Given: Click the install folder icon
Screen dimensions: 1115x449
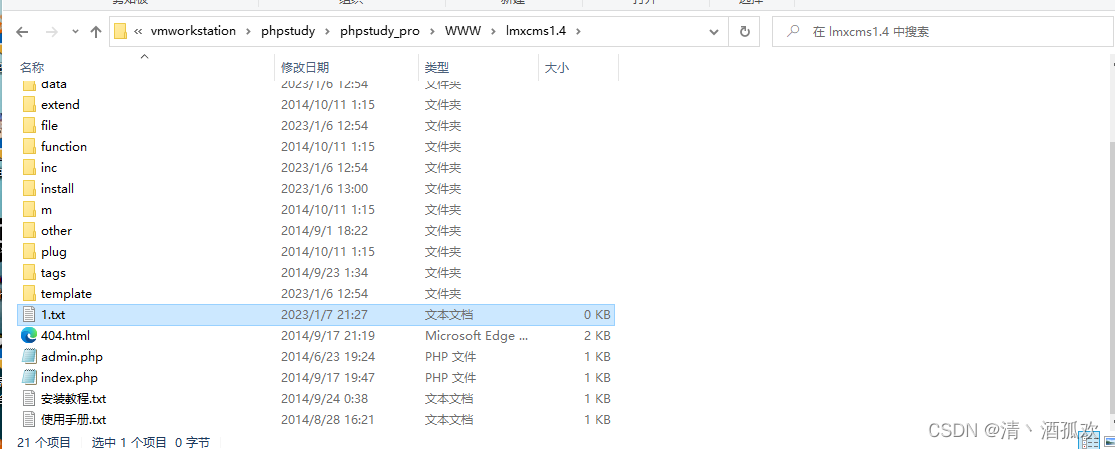Looking at the screenshot, I should tap(29, 189).
